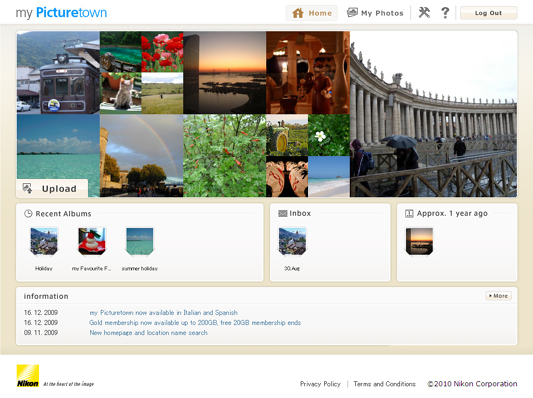Go to the Home tab
533x398 pixels.
coord(312,13)
